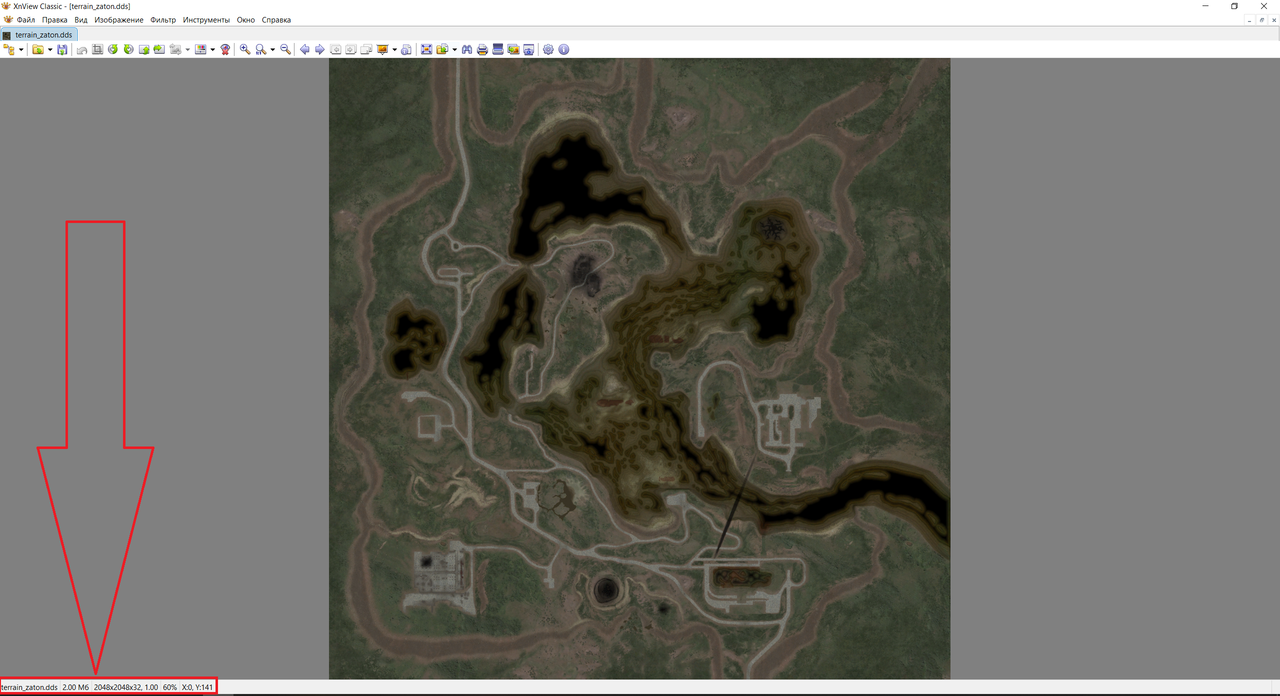Restore the inner document window
The width and height of the screenshot is (1280, 696).
[x=1262, y=20]
